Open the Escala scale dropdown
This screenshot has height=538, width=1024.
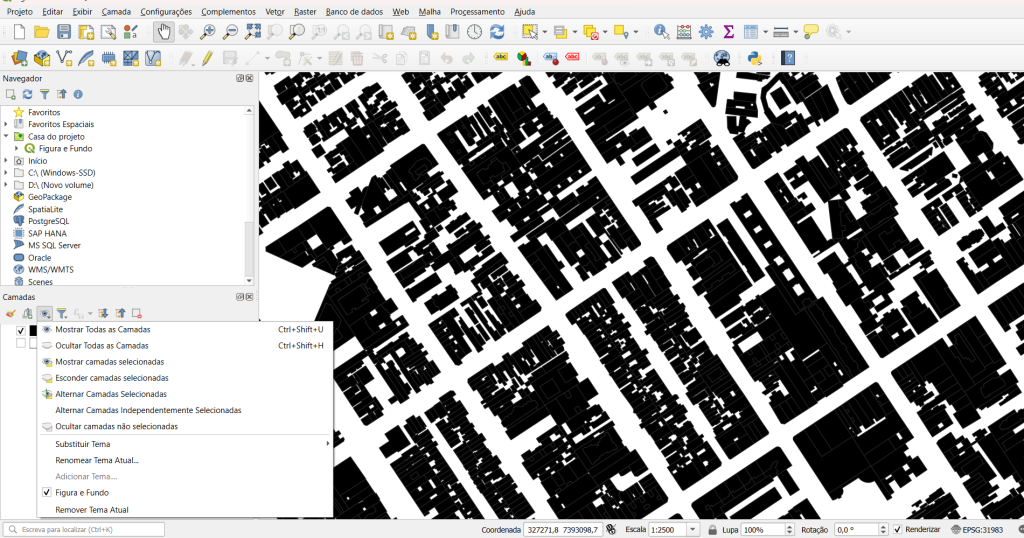(693, 530)
